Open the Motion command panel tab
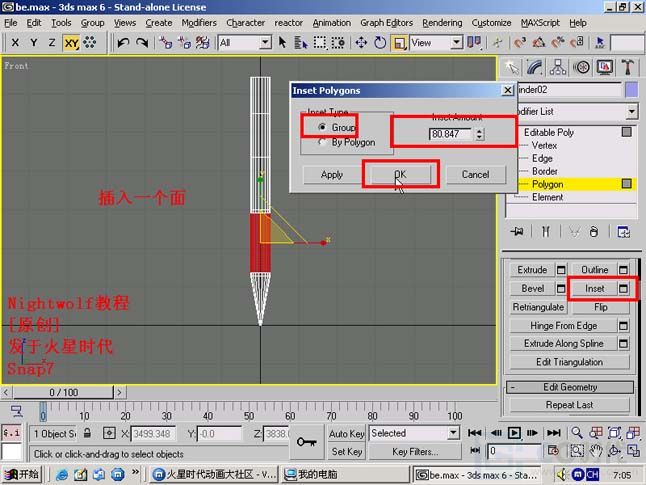Screen dimensions: 646x485 click(581, 67)
